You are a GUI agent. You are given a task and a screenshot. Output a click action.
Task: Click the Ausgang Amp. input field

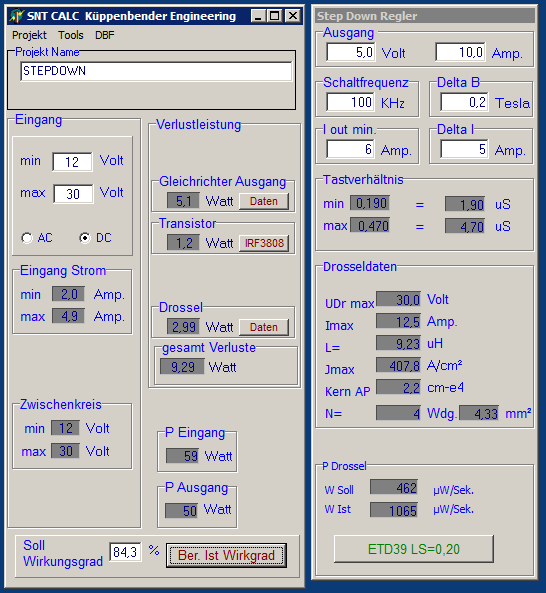pos(460,52)
